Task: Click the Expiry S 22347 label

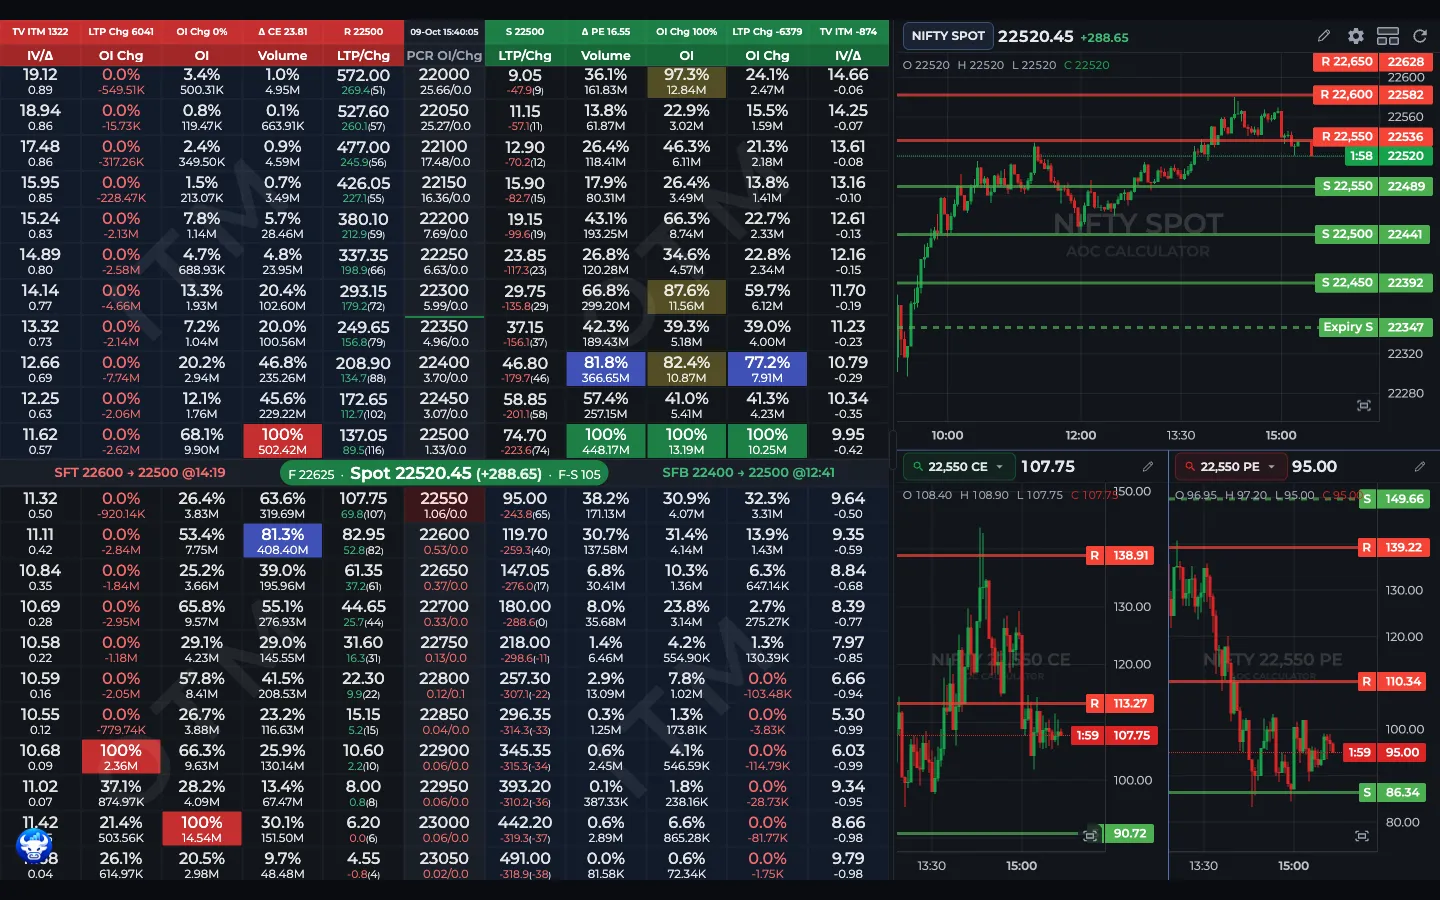Action: point(1375,327)
